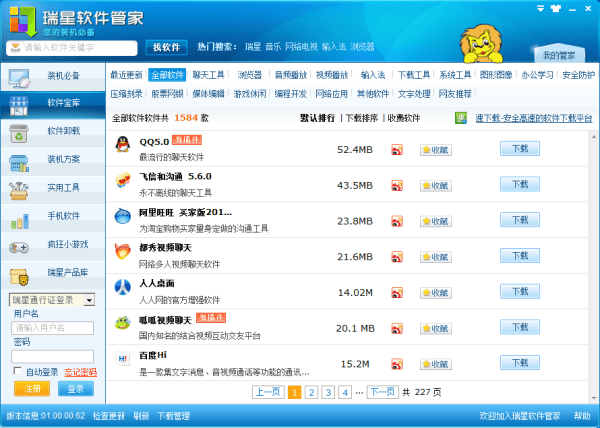Select 软件宝库 sidebar item

pos(53,104)
